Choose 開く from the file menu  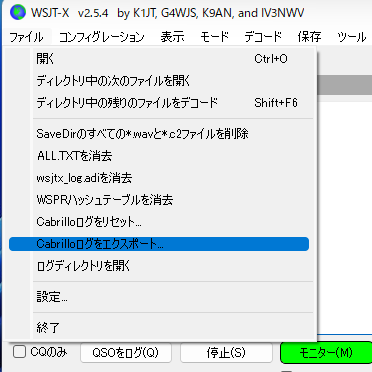pos(159,59)
